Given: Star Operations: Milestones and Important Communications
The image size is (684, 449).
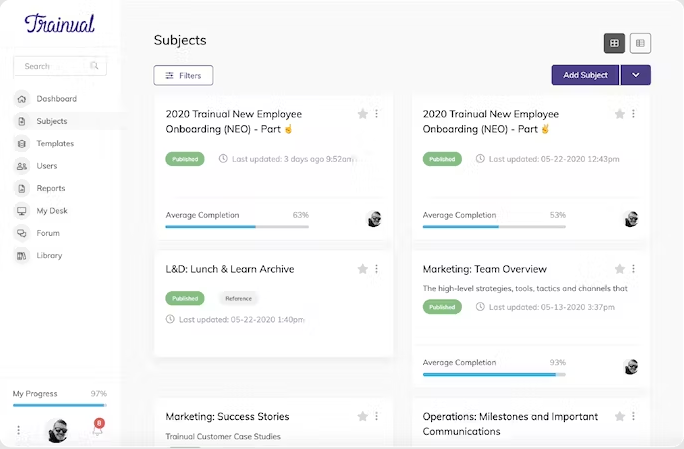Looking at the screenshot, I should coord(619,416).
